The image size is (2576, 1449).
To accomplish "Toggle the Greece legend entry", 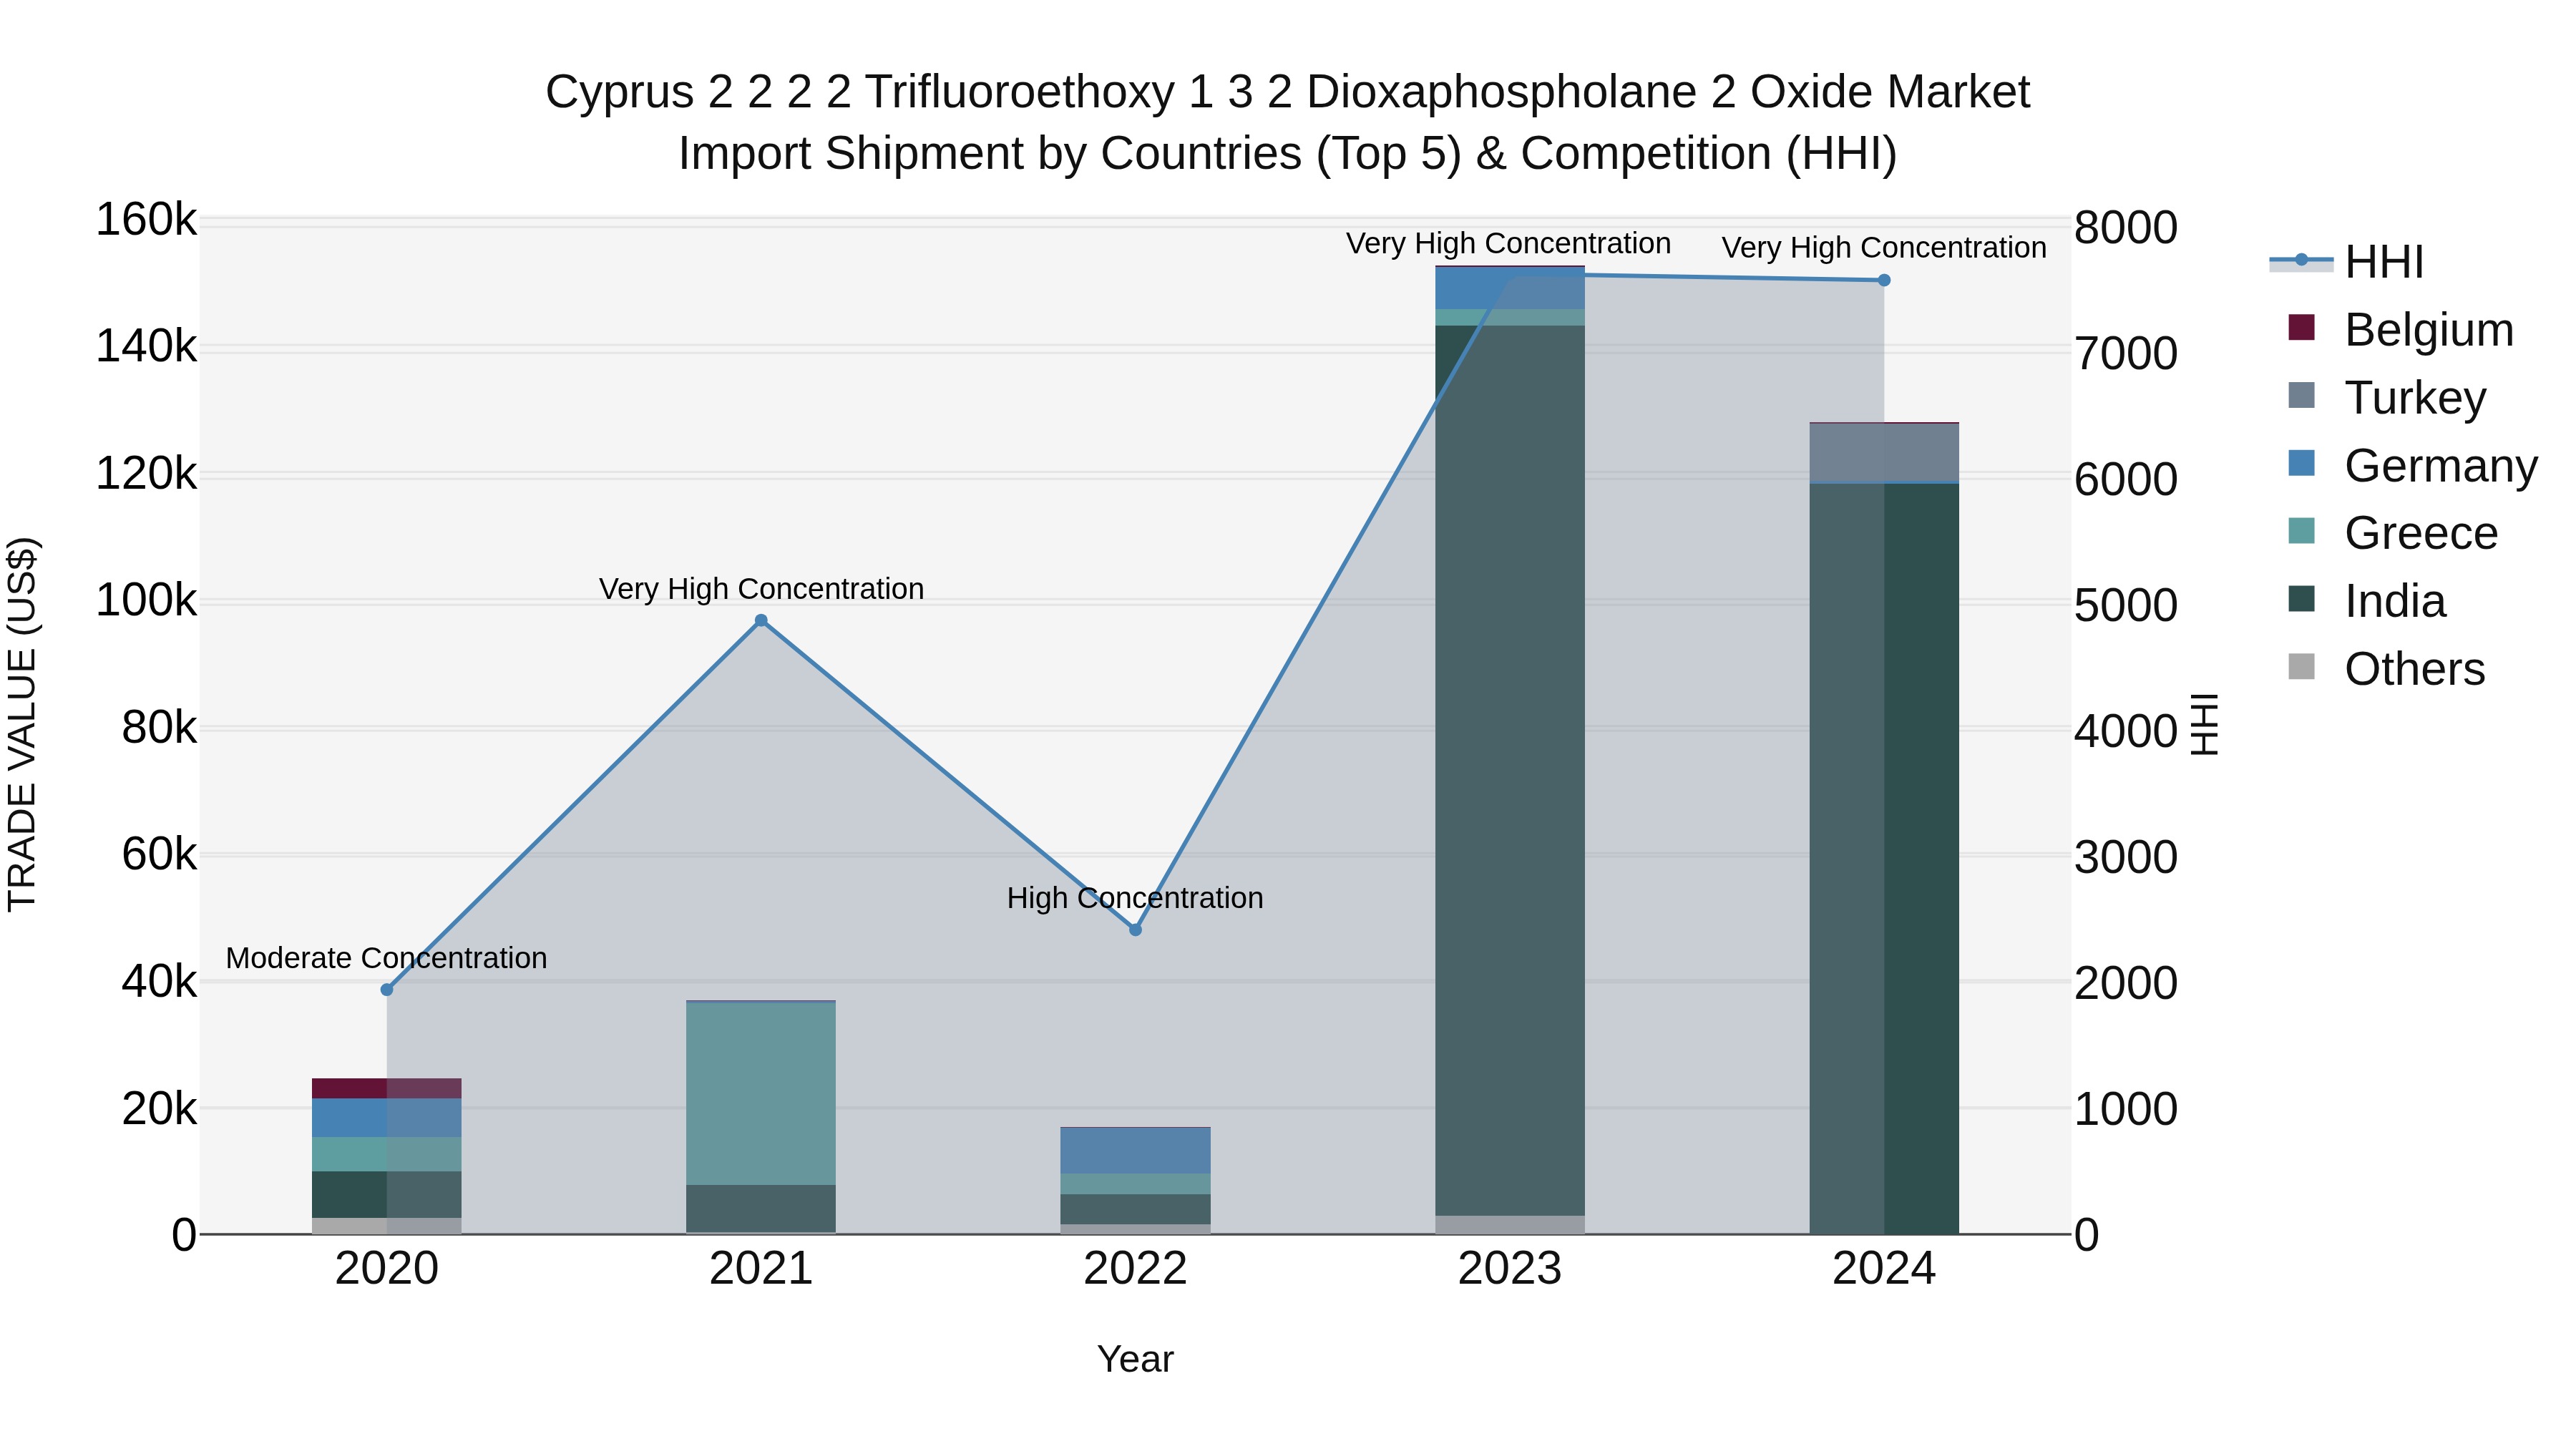I will coord(2392,533).
